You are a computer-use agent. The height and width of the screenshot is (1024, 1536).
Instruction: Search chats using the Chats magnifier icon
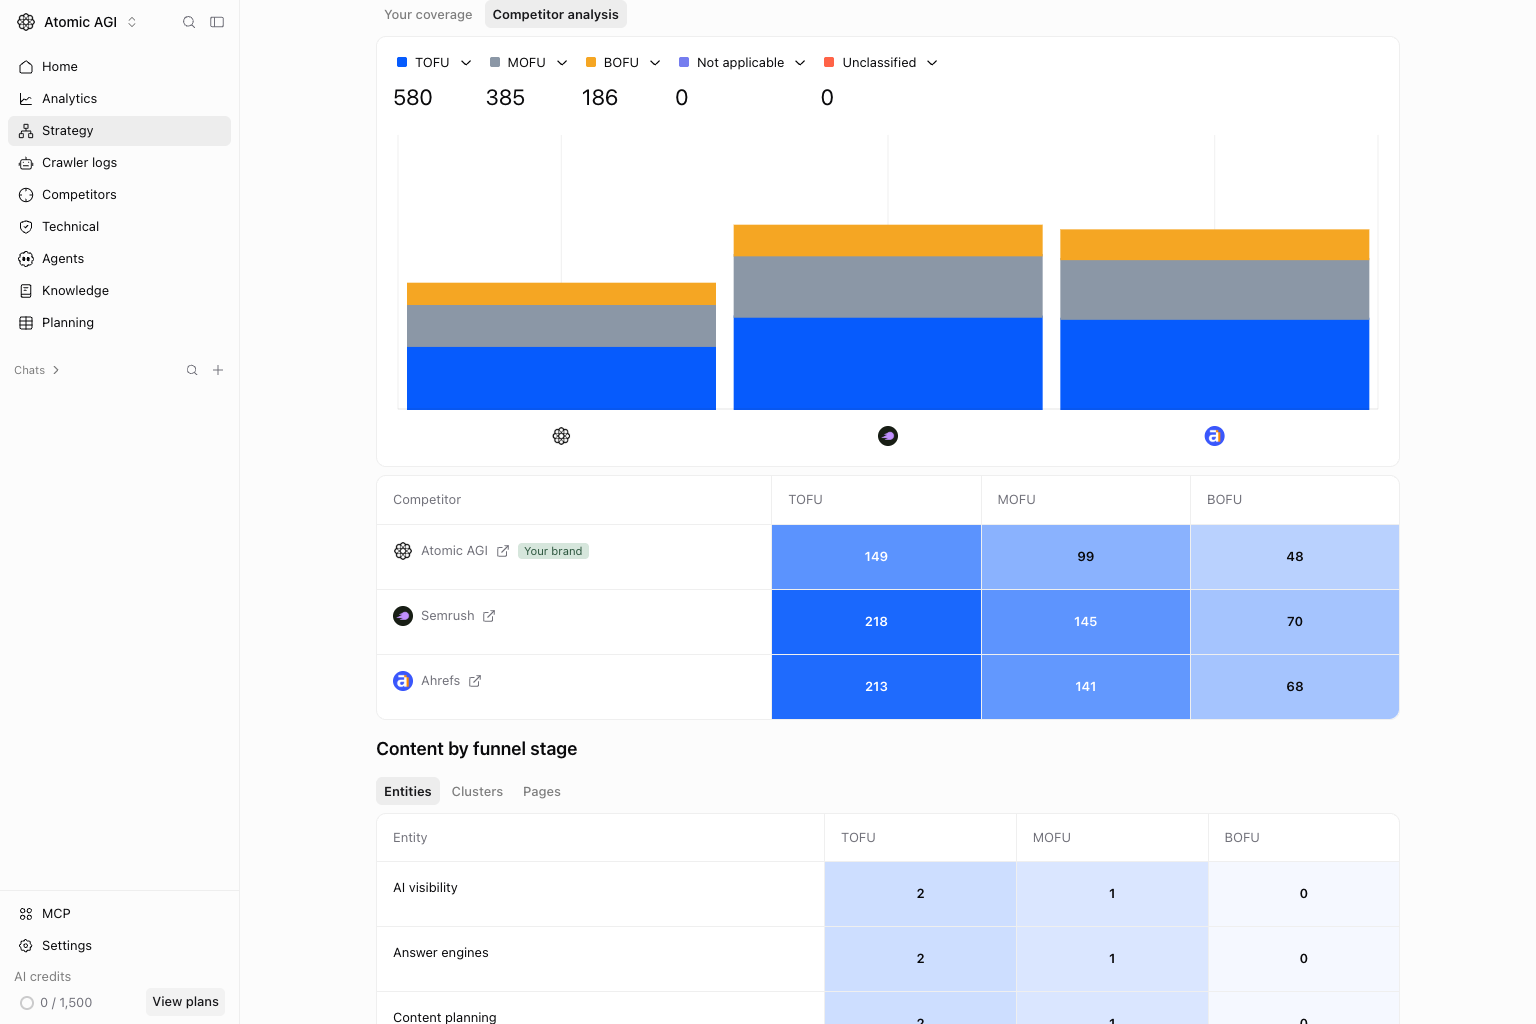[192, 370]
